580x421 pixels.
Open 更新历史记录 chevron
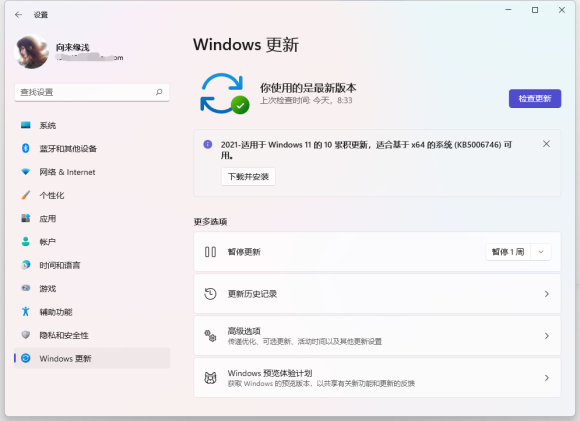547,294
